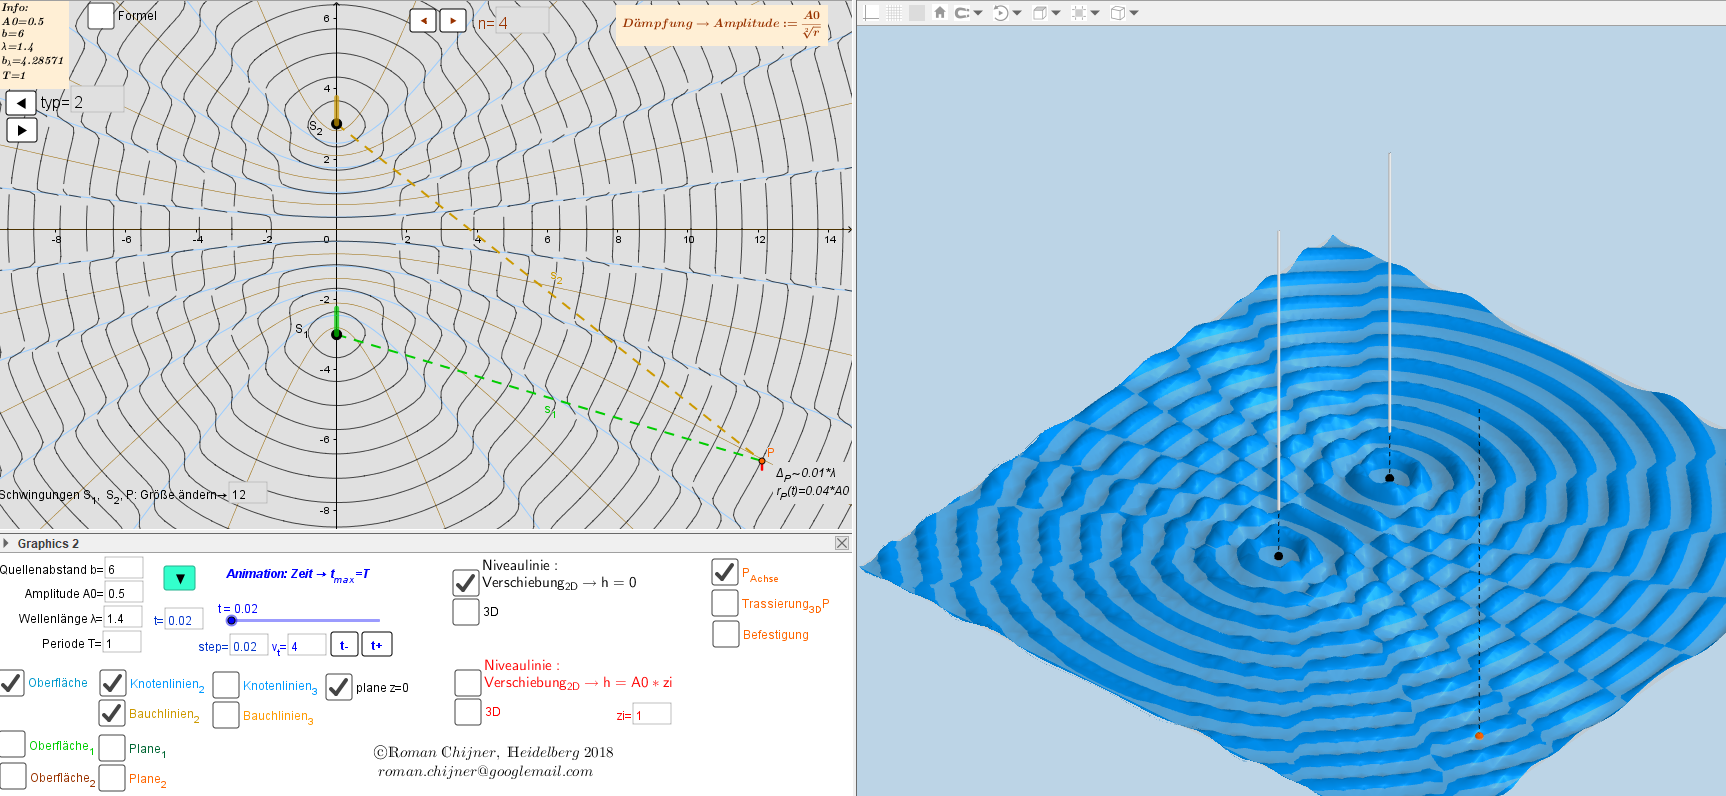Select source point S2 in the 2D graph
The height and width of the screenshot is (796, 1726).
coord(336,124)
